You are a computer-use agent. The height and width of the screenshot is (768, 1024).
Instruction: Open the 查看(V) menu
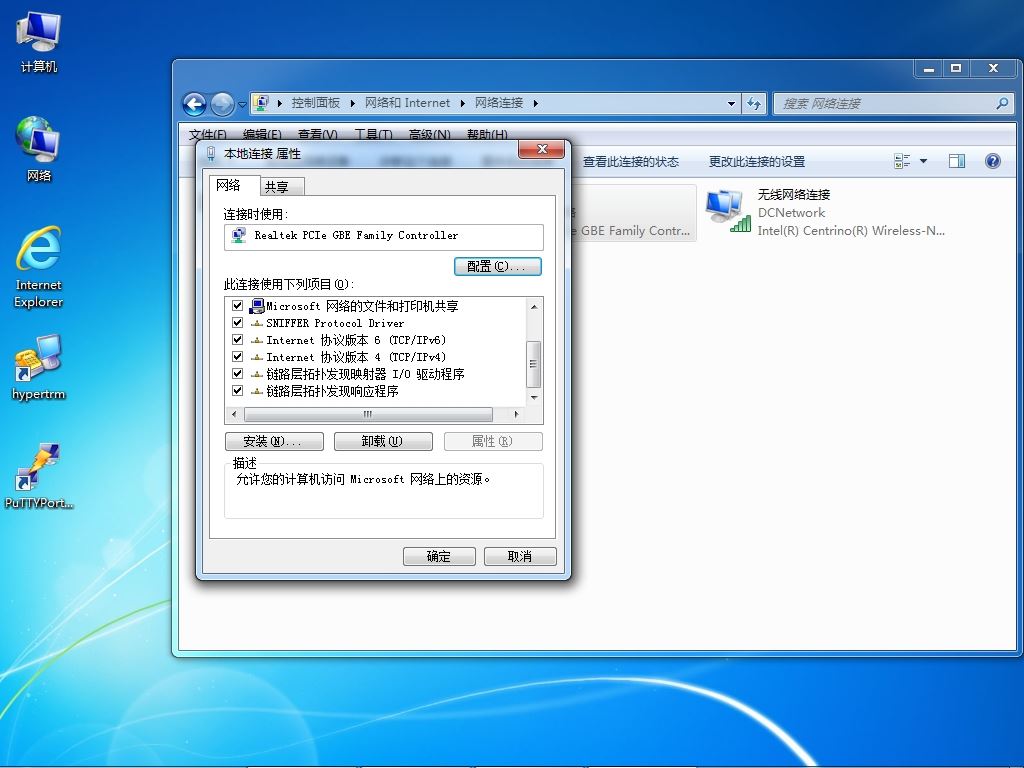[317, 134]
